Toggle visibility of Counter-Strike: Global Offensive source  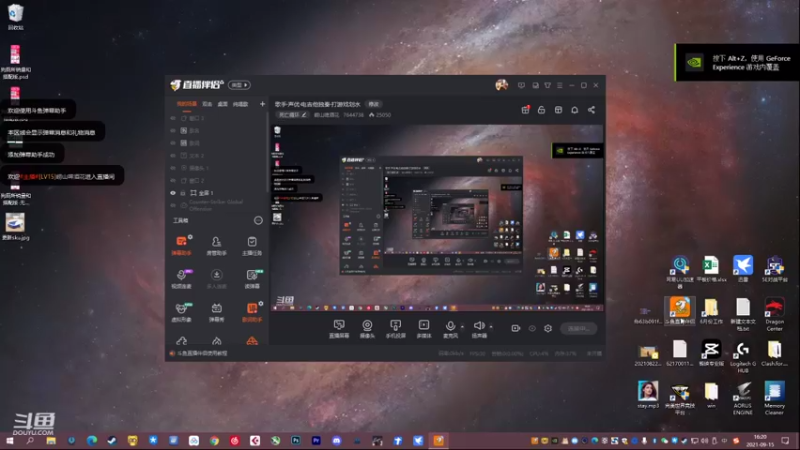click(x=173, y=205)
